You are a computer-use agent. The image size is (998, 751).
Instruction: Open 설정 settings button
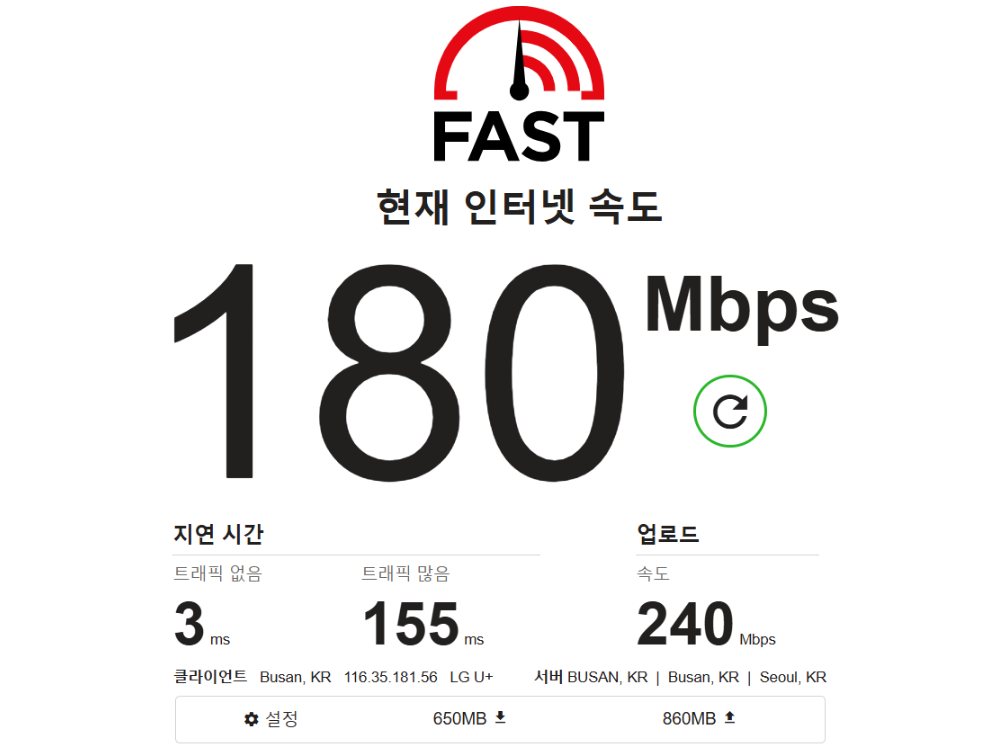click(272, 719)
